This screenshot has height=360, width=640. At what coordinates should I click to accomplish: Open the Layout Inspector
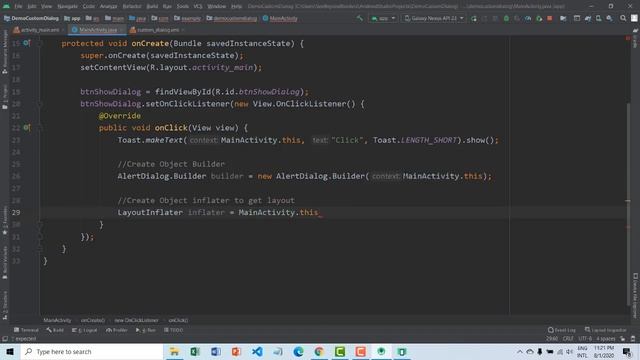[606, 330]
